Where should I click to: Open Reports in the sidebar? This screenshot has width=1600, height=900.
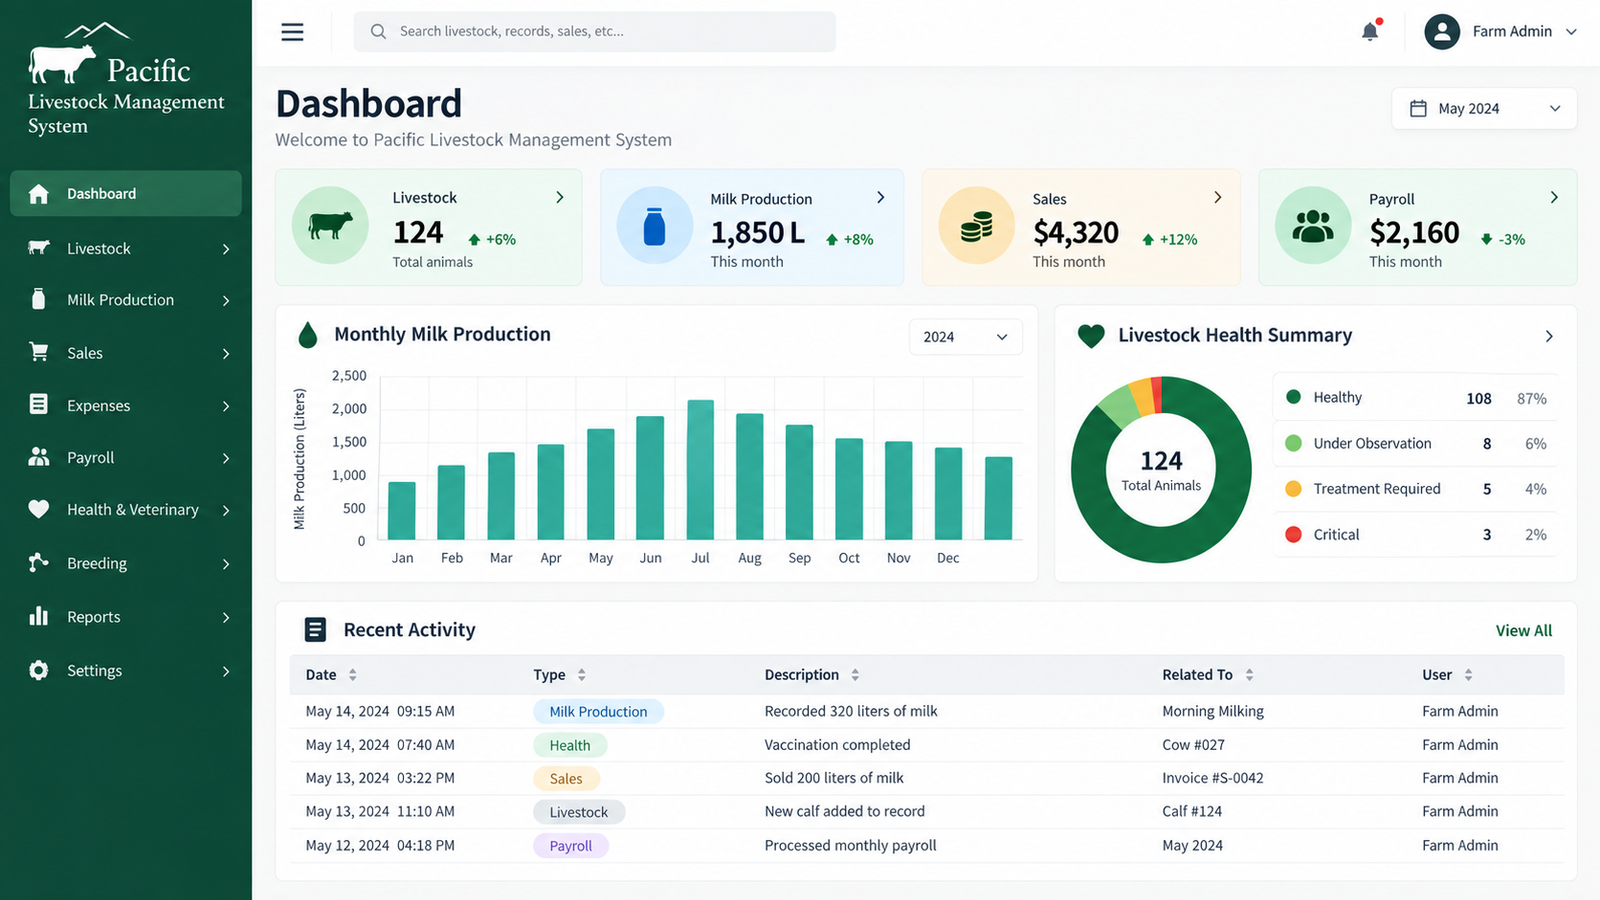pyautogui.click(x=130, y=617)
